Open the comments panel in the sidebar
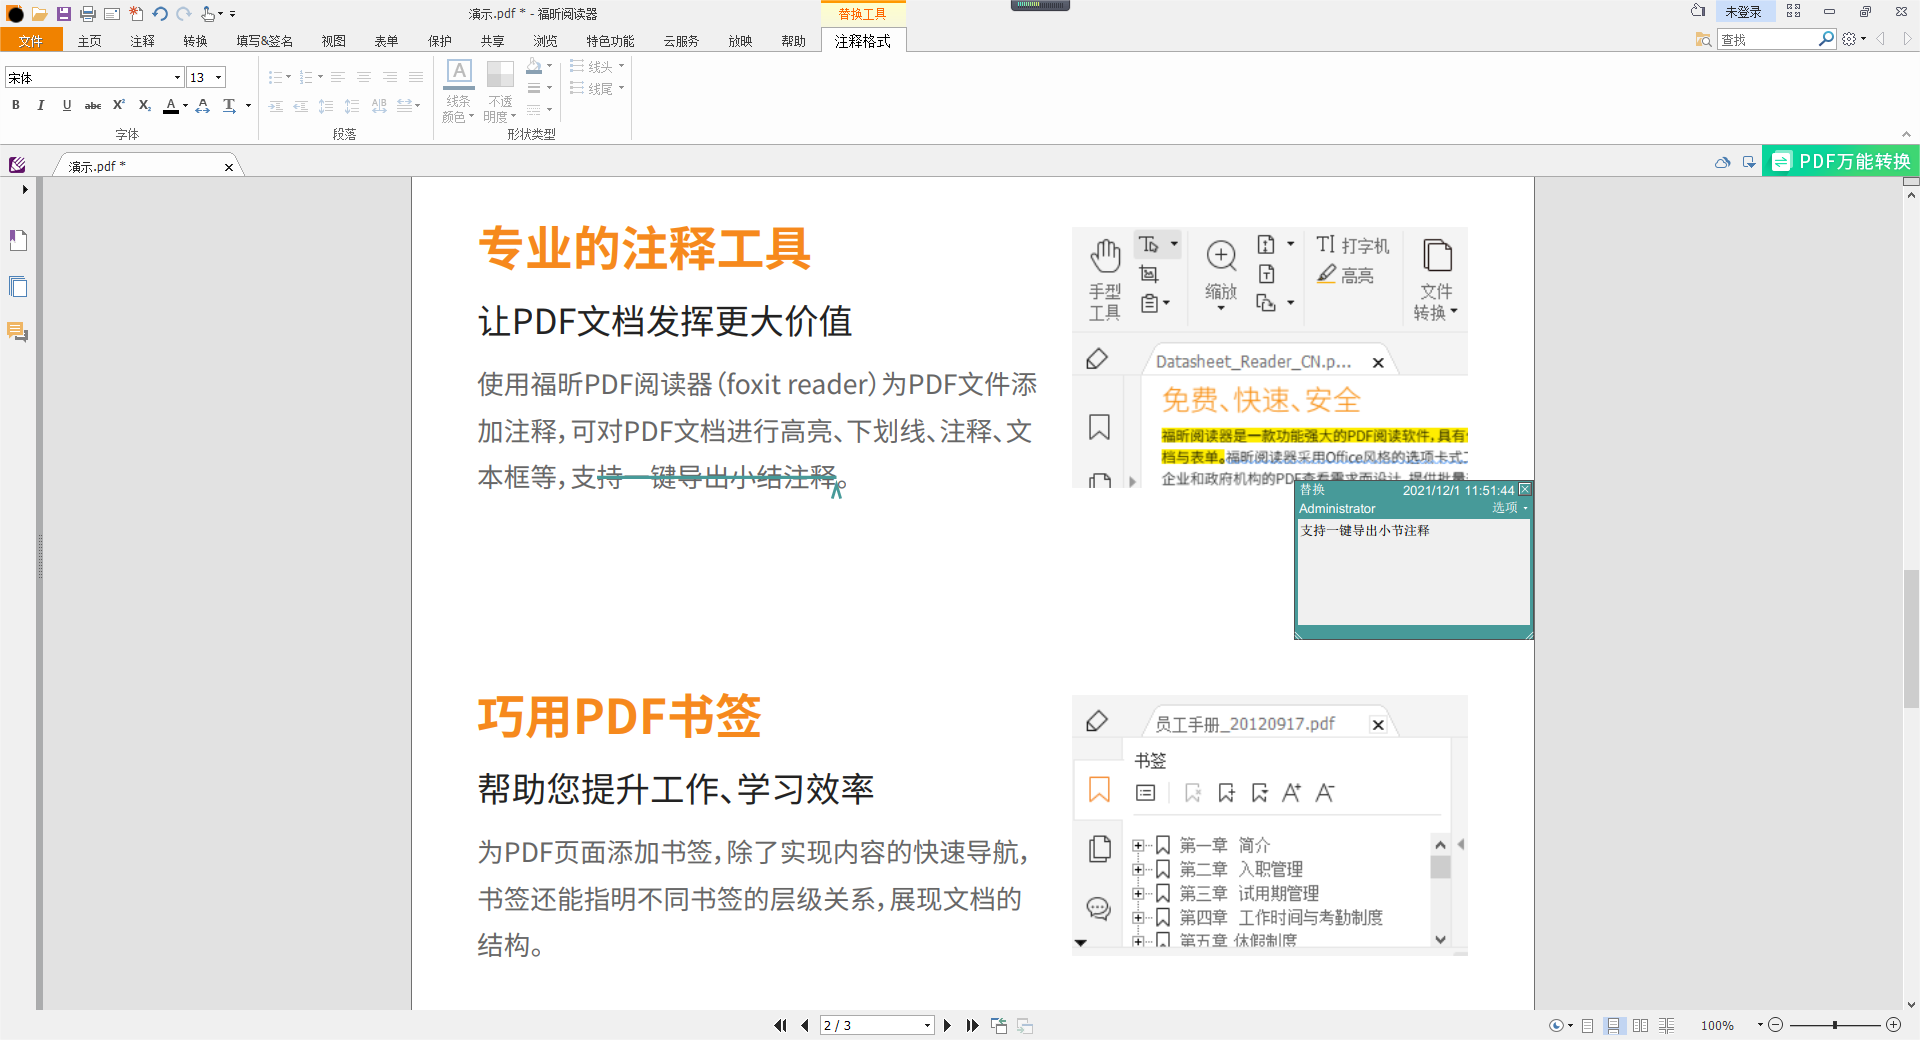 pyautogui.click(x=18, y=333)
